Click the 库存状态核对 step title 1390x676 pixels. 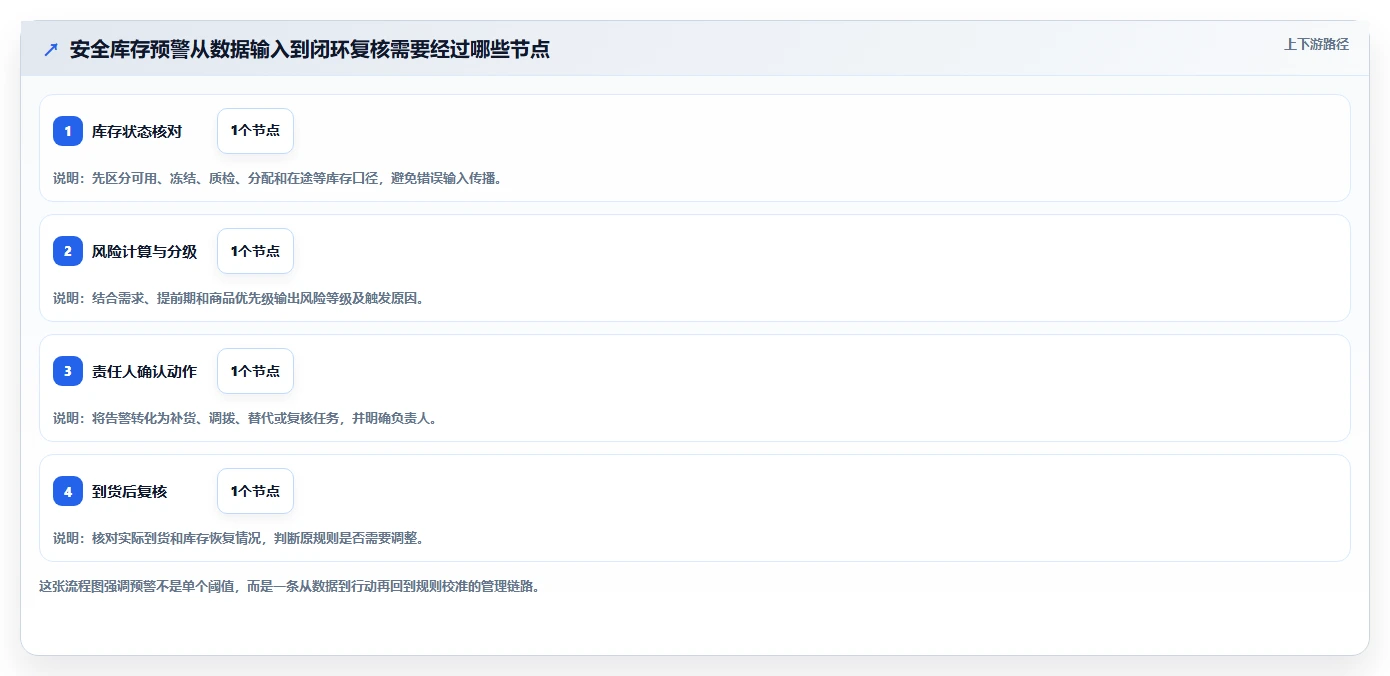point(137,131)
